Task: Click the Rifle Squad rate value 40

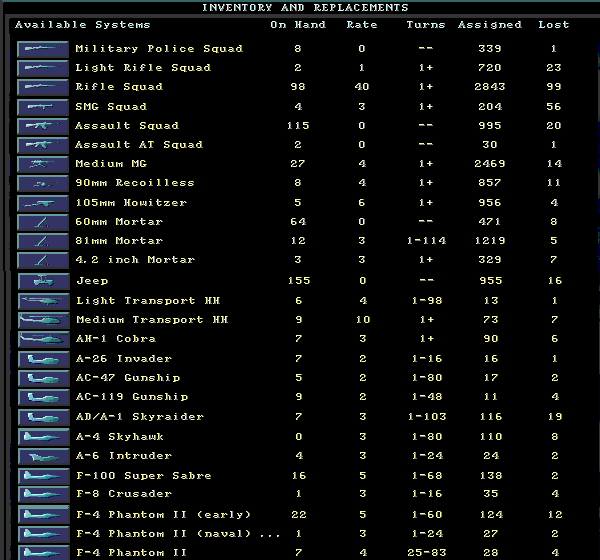Action: click(x=362, y=87)
